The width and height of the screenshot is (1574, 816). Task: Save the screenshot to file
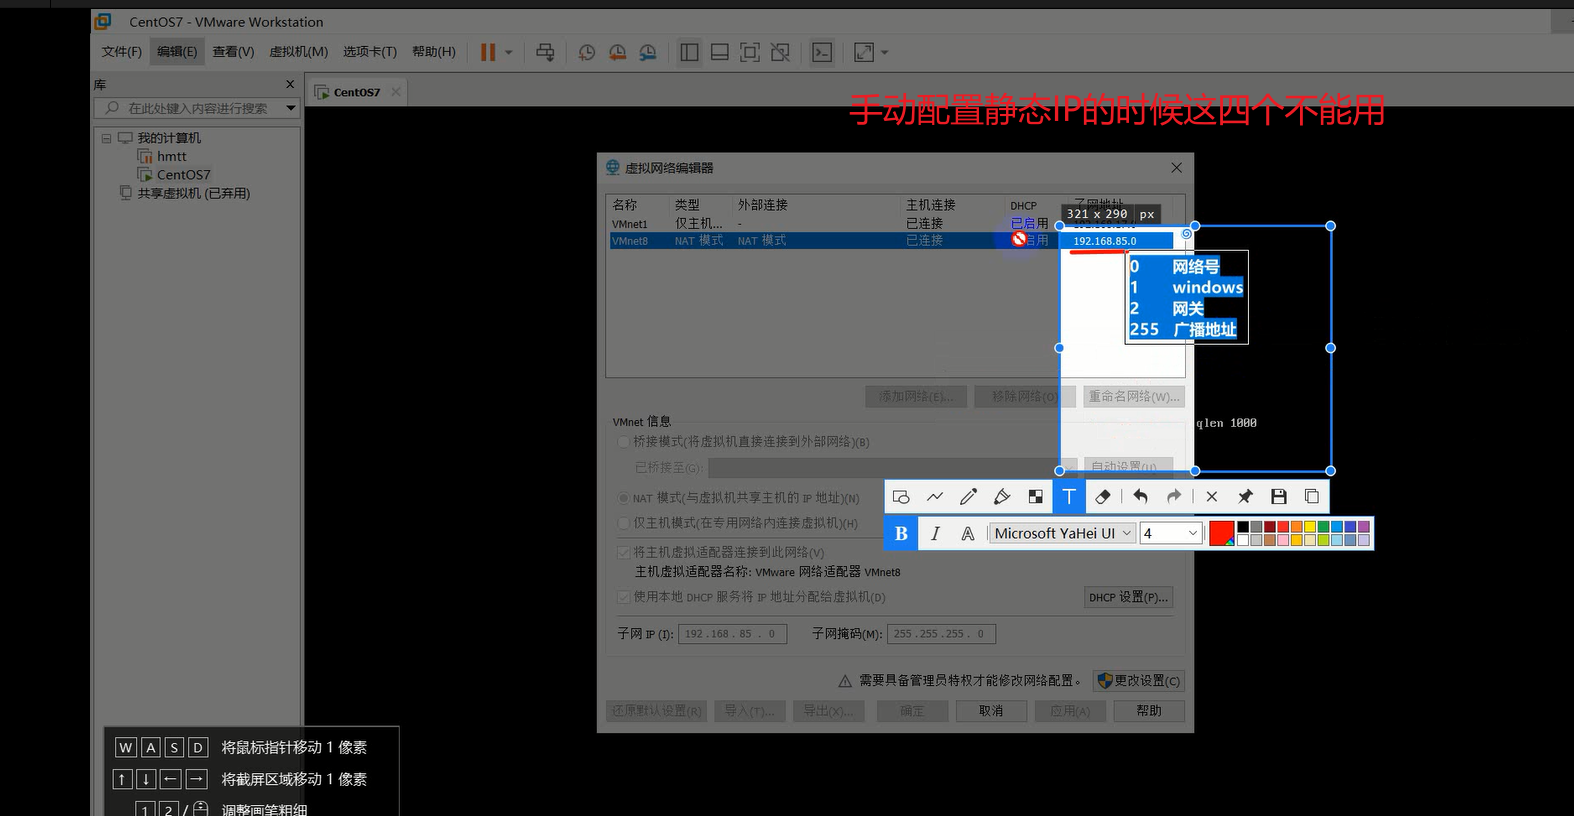1278,497
